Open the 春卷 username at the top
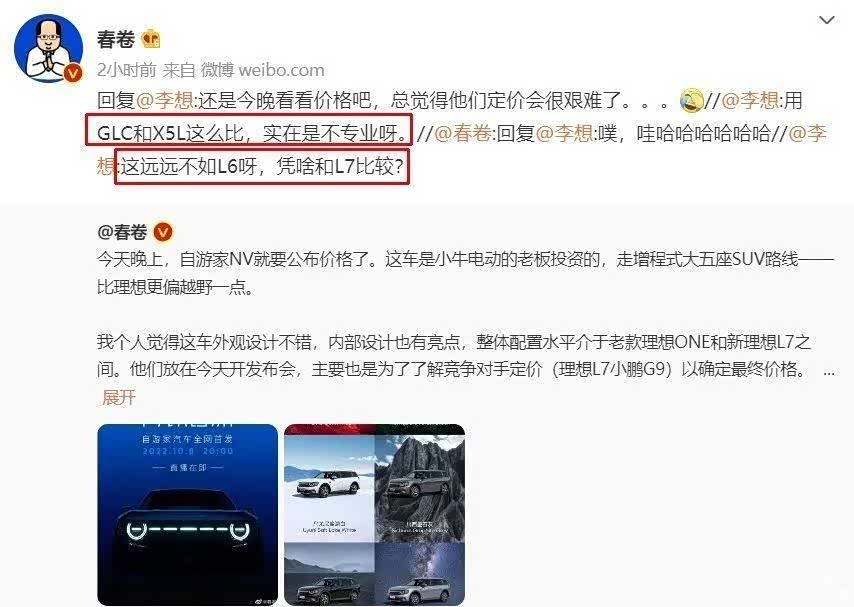 point(115,39)
